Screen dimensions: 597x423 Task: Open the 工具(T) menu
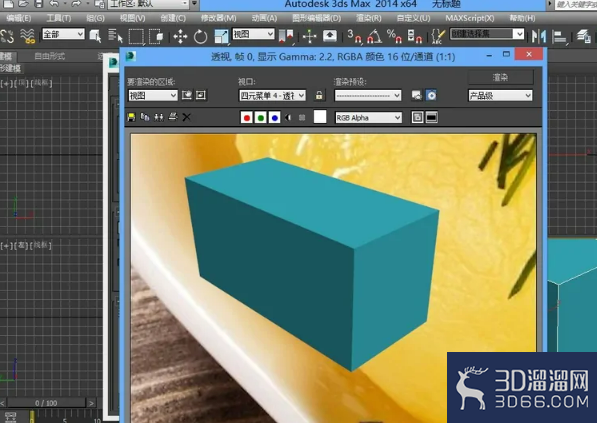59,18
